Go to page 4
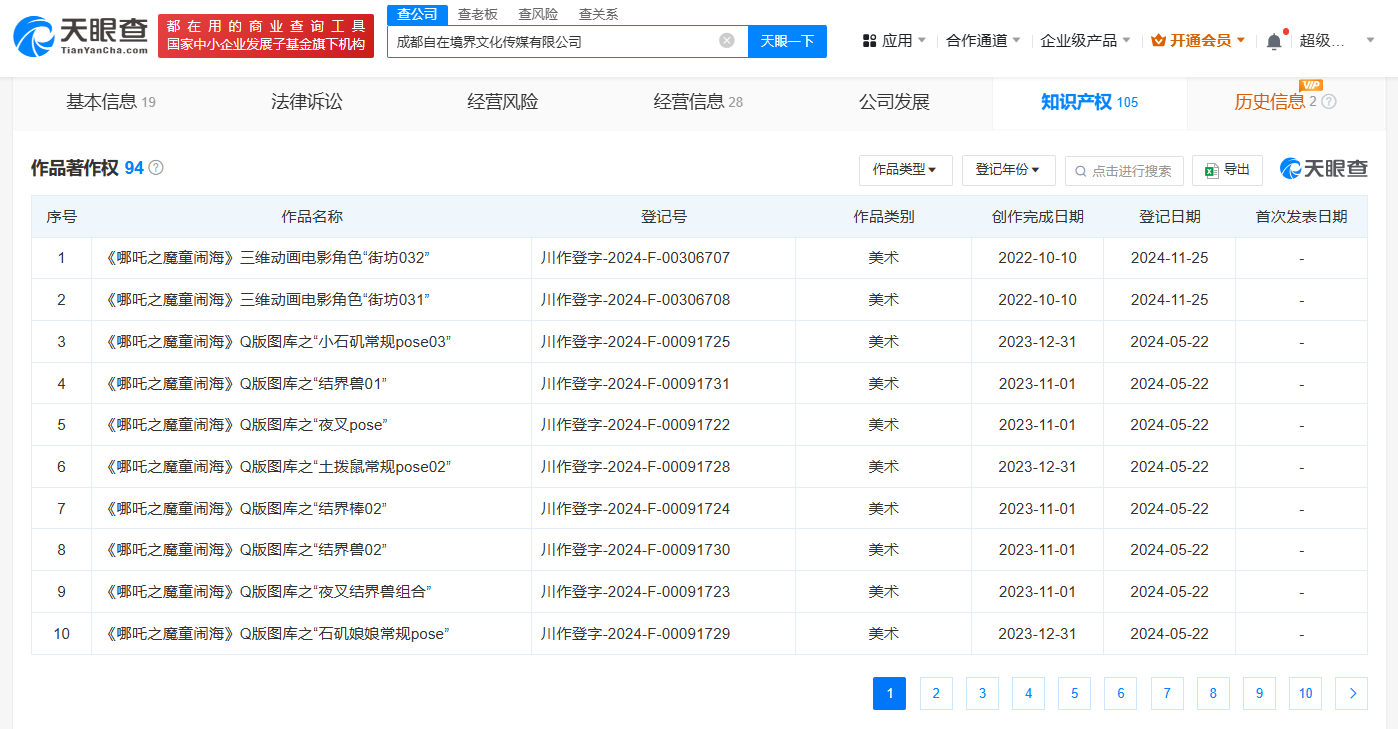Image resolution: width=1398 pixels, height=729 pixels. tap(1028, 694)
